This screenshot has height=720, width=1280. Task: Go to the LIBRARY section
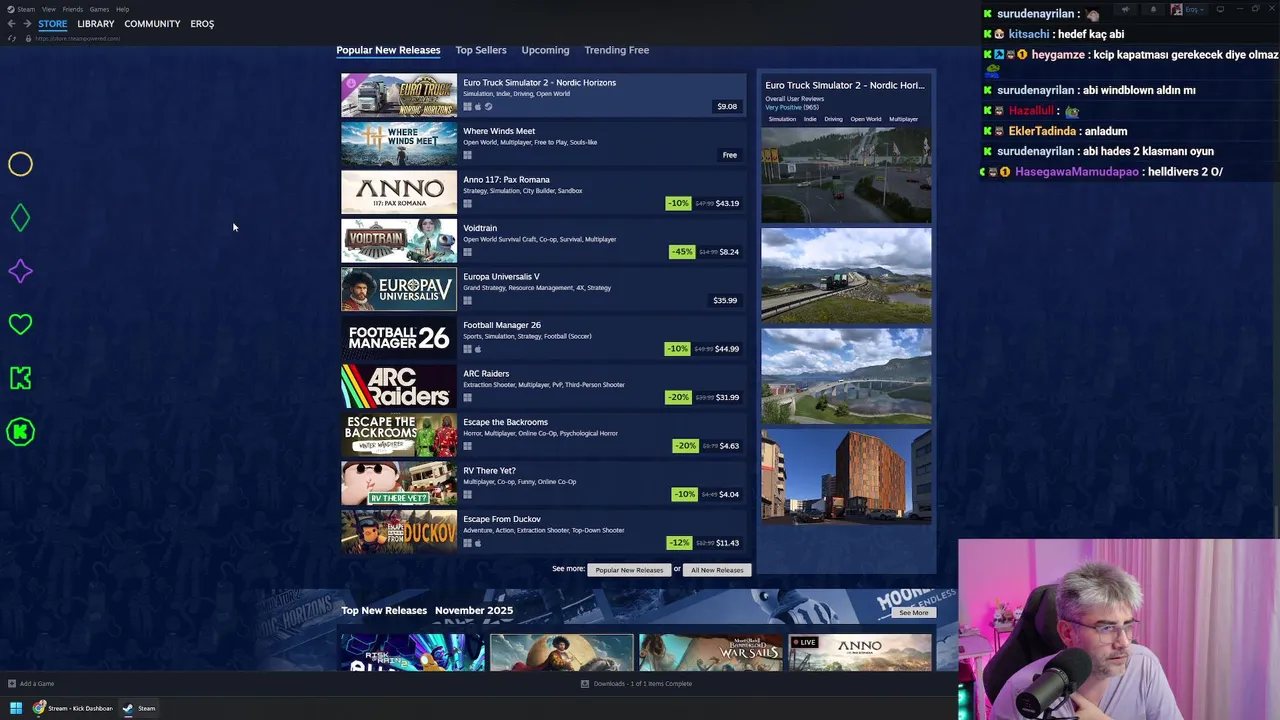pos(96,24)
